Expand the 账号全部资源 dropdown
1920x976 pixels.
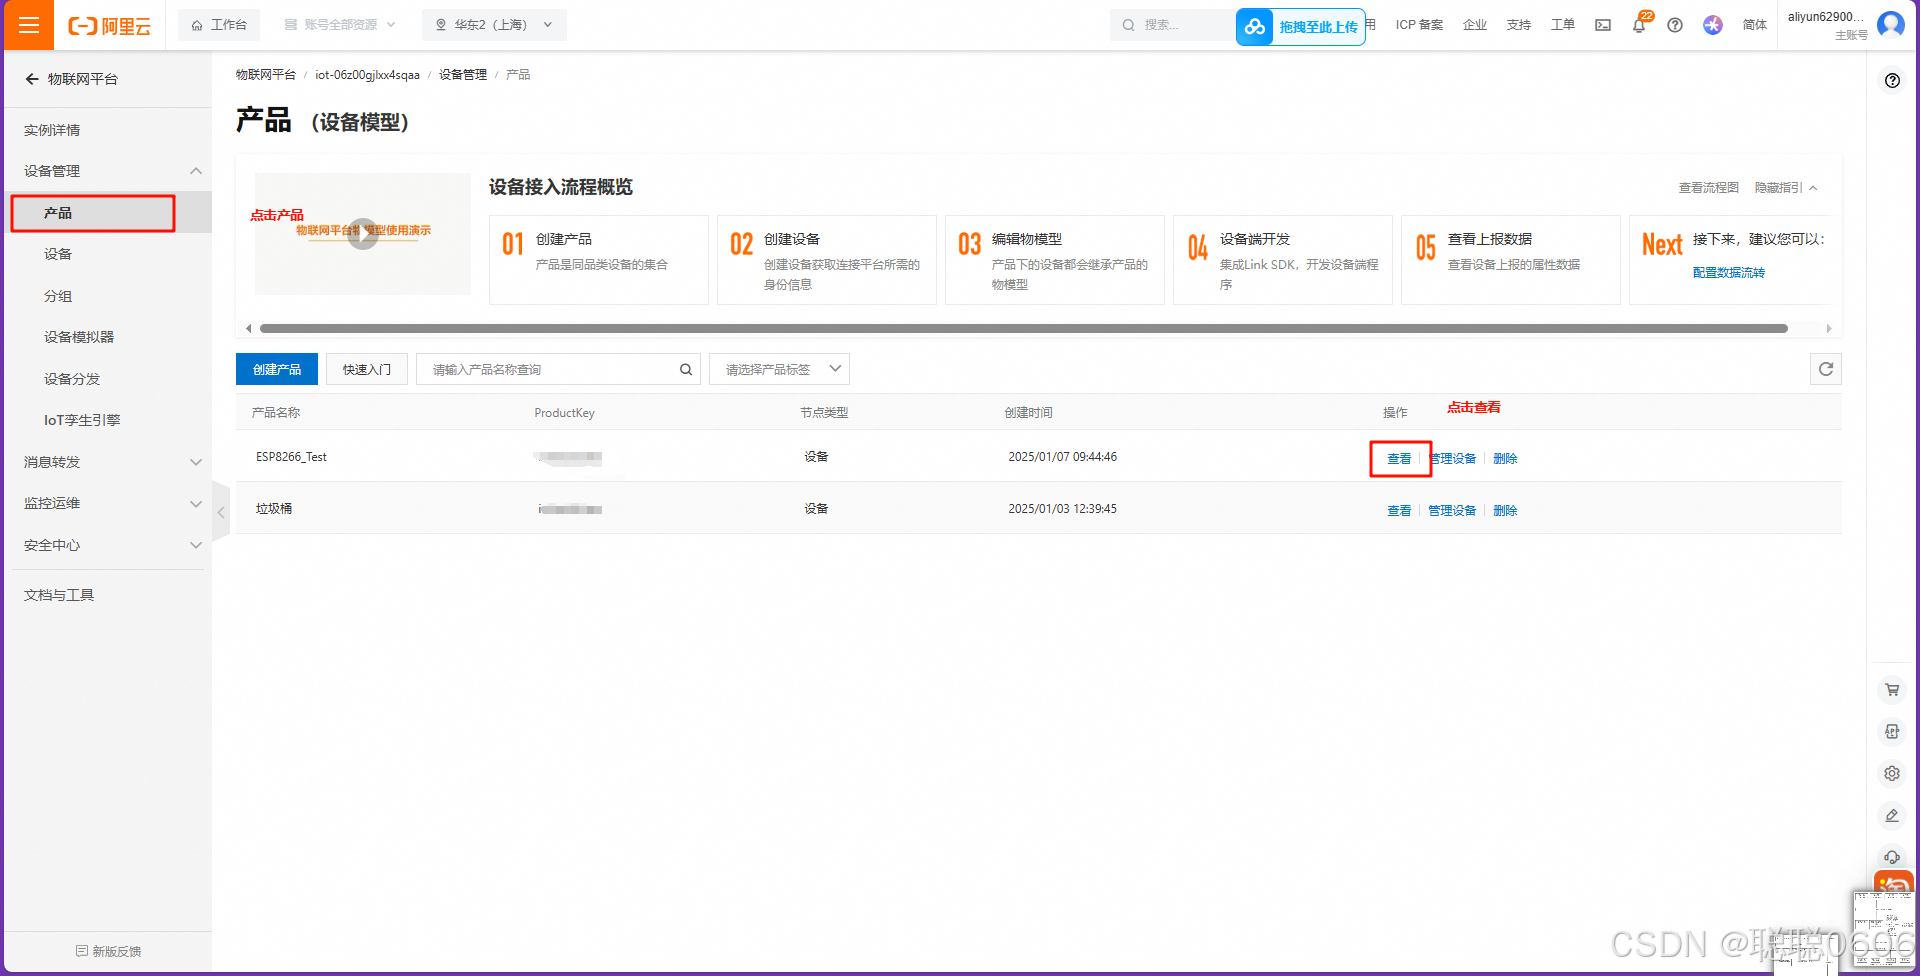(x=340, y=25)
